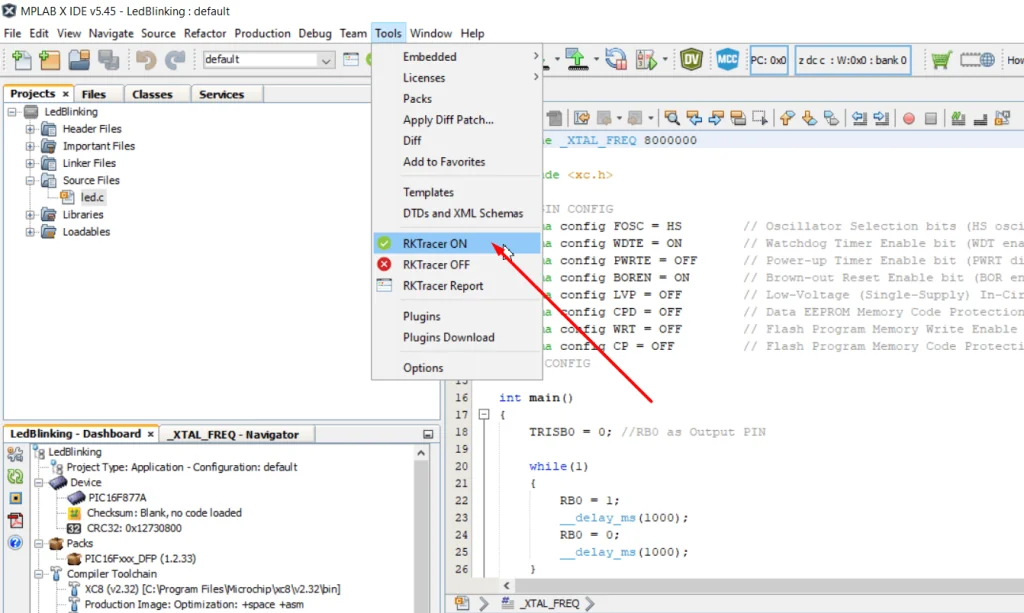1024x613 pixels.
Task: Open the Debug menu
Action: [x=315, y=33]
